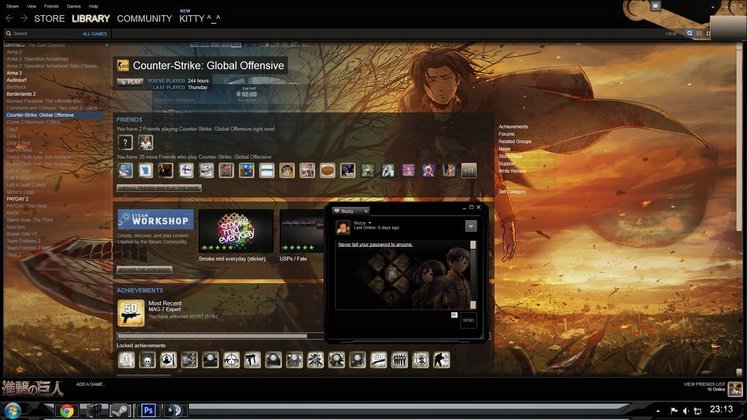
Task: Click second friend avatar currently playing
Action: (x=145, y=142)
